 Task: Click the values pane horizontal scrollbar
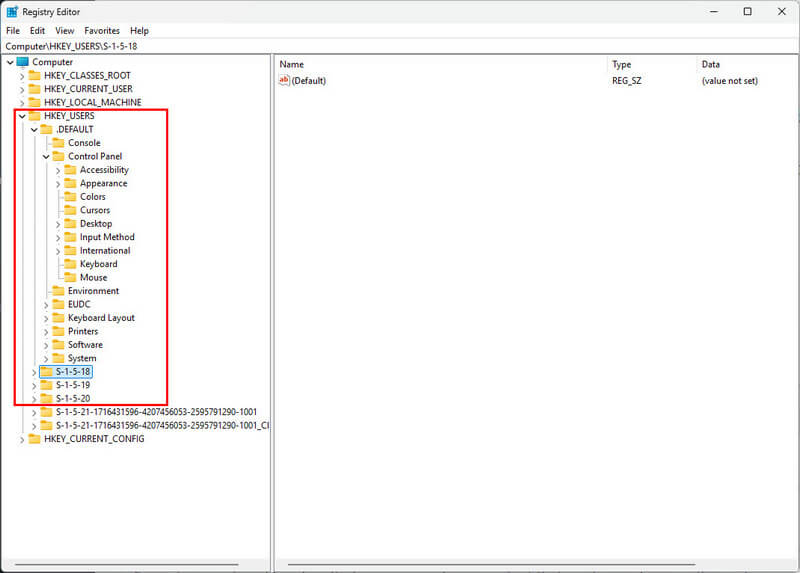tap(491, 564)
